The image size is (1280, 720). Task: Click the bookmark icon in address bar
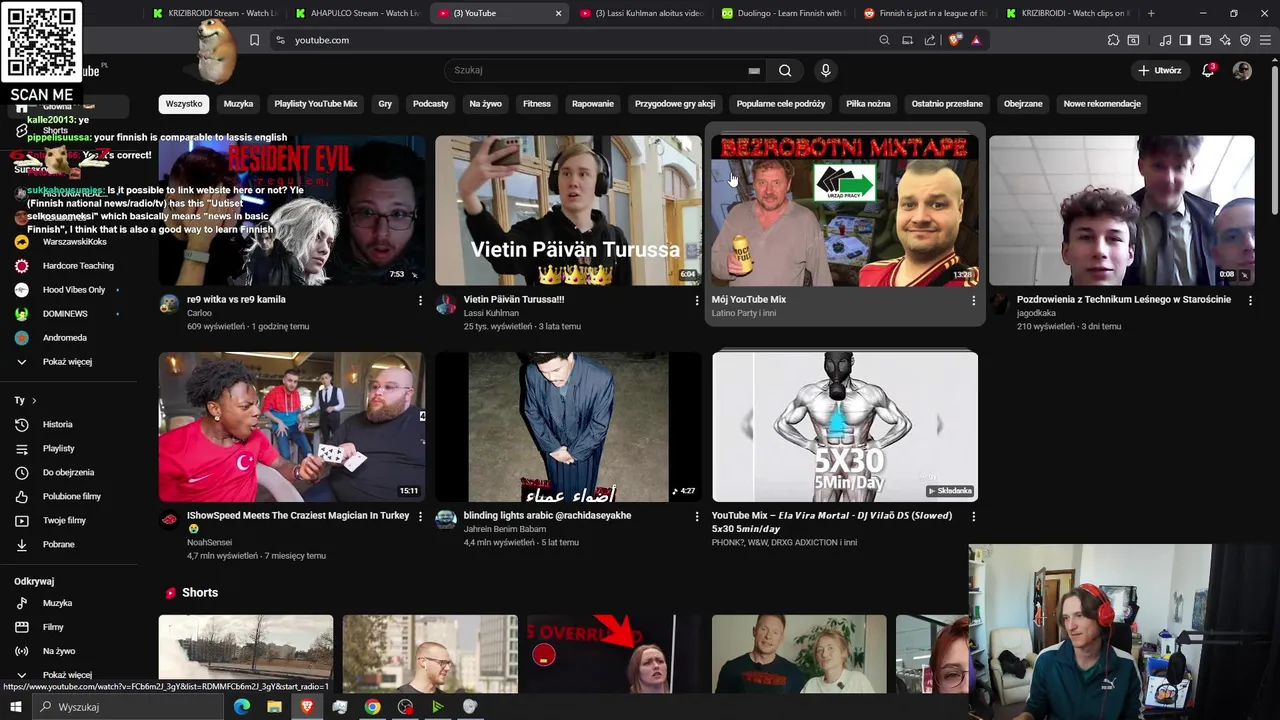[x=254, y=40]
